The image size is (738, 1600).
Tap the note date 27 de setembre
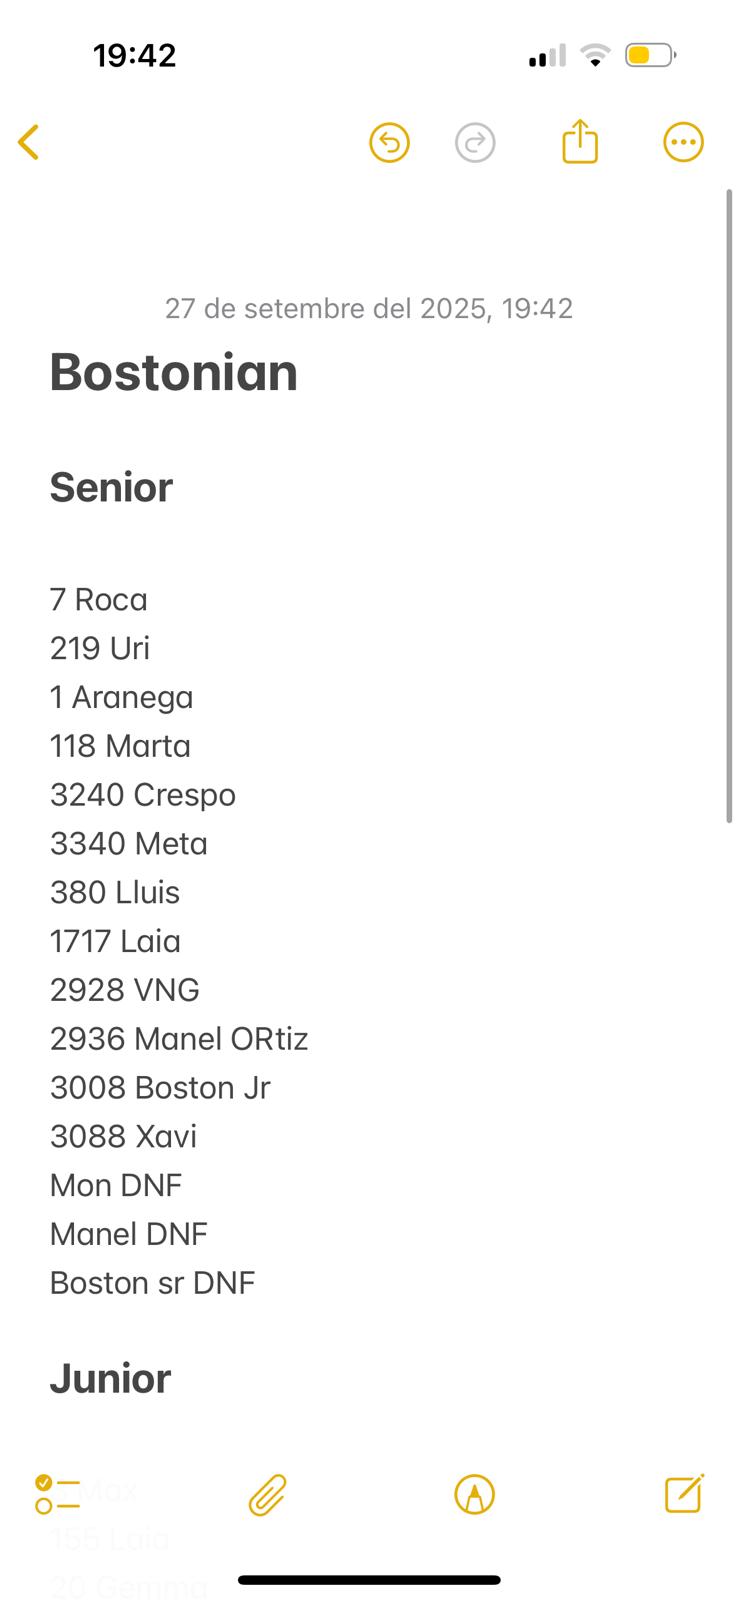pos(368,308)
